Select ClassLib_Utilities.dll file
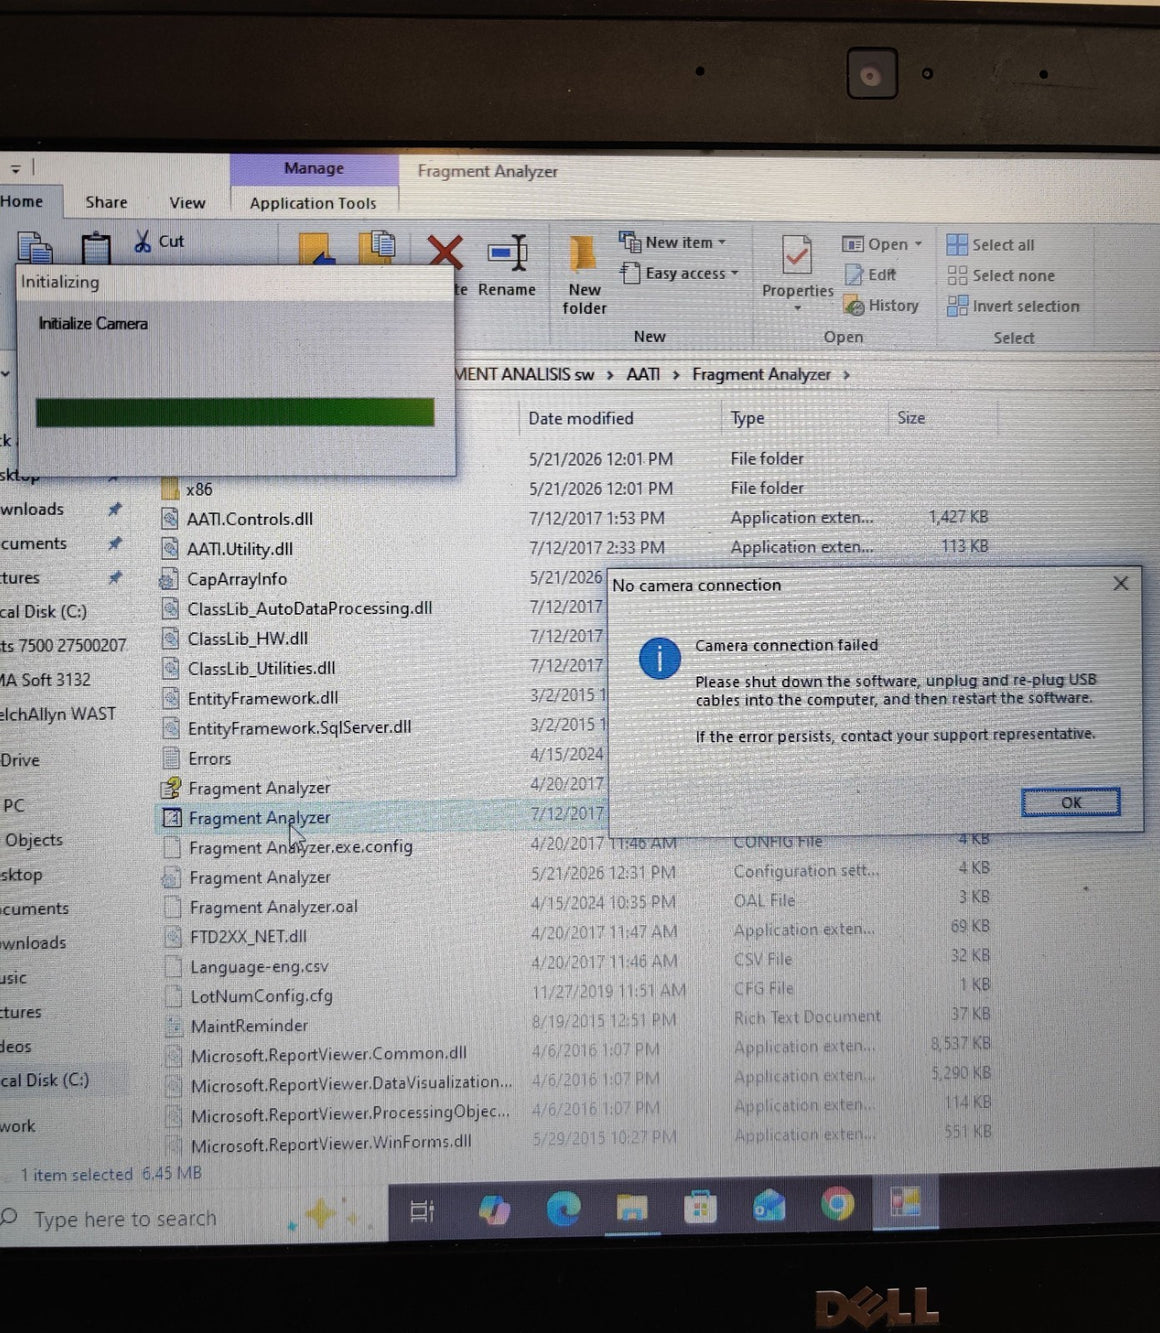The height and width of the screenshot is (1333, 1160). (261, 668)
